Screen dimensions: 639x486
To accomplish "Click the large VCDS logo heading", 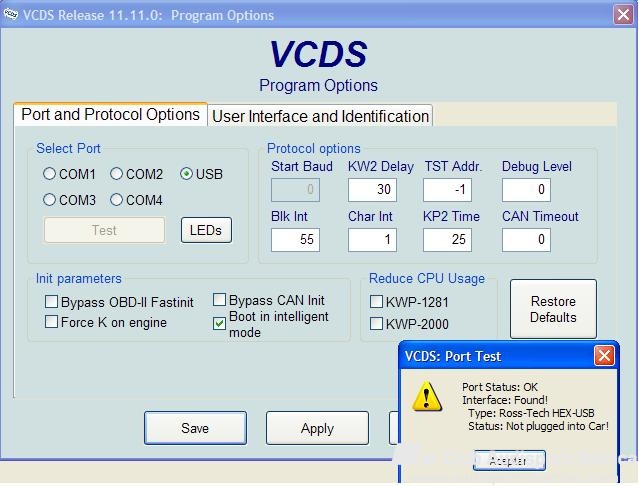I will (318, 54).
